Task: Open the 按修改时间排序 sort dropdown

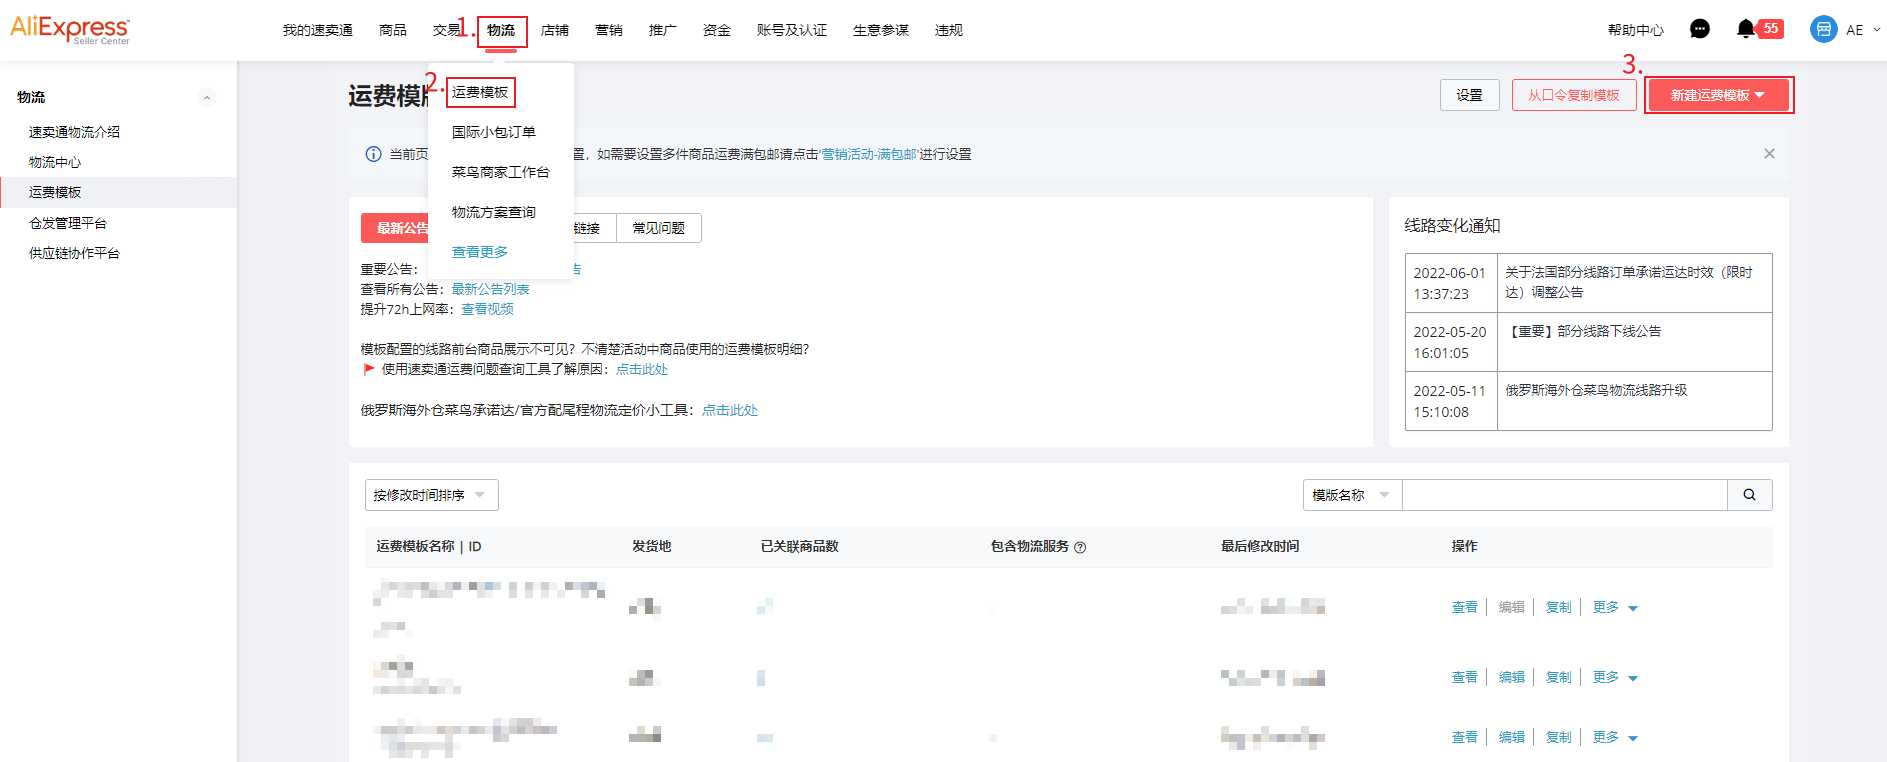Action: 431,495
